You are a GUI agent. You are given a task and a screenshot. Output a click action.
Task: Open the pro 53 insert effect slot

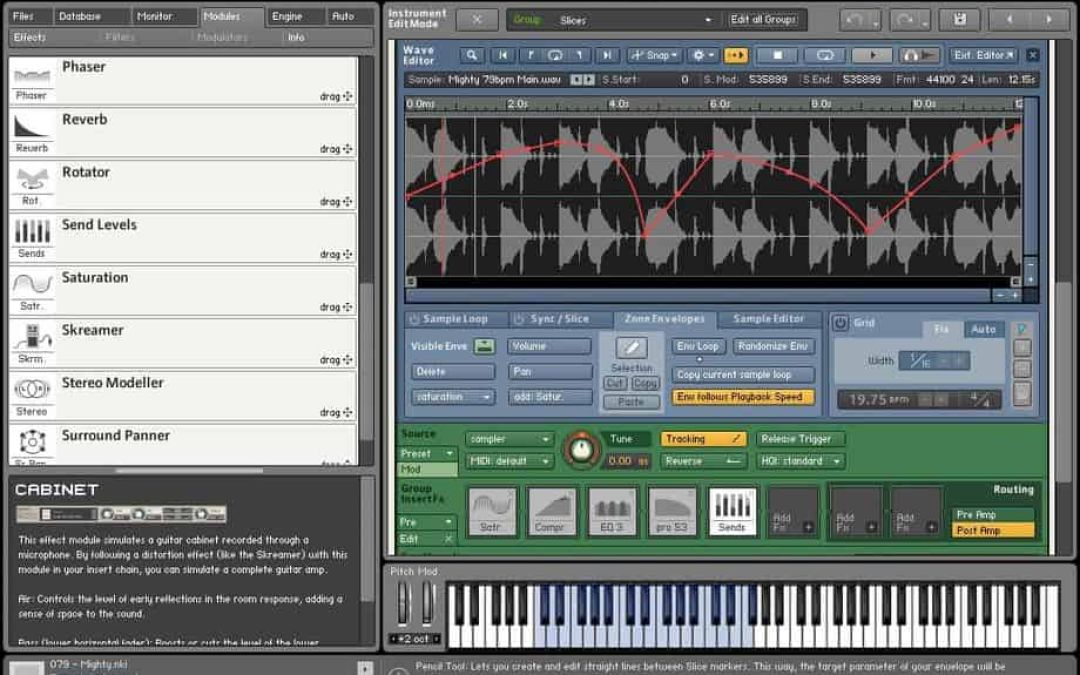(672, 511)
